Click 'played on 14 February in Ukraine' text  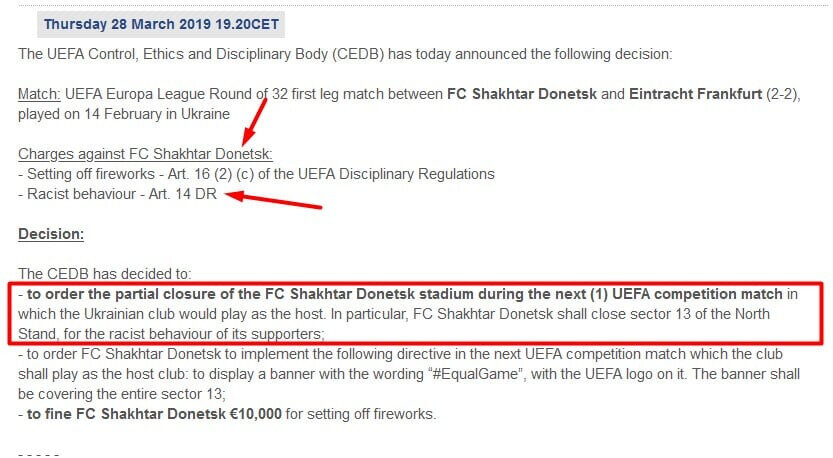click(124, 114)
